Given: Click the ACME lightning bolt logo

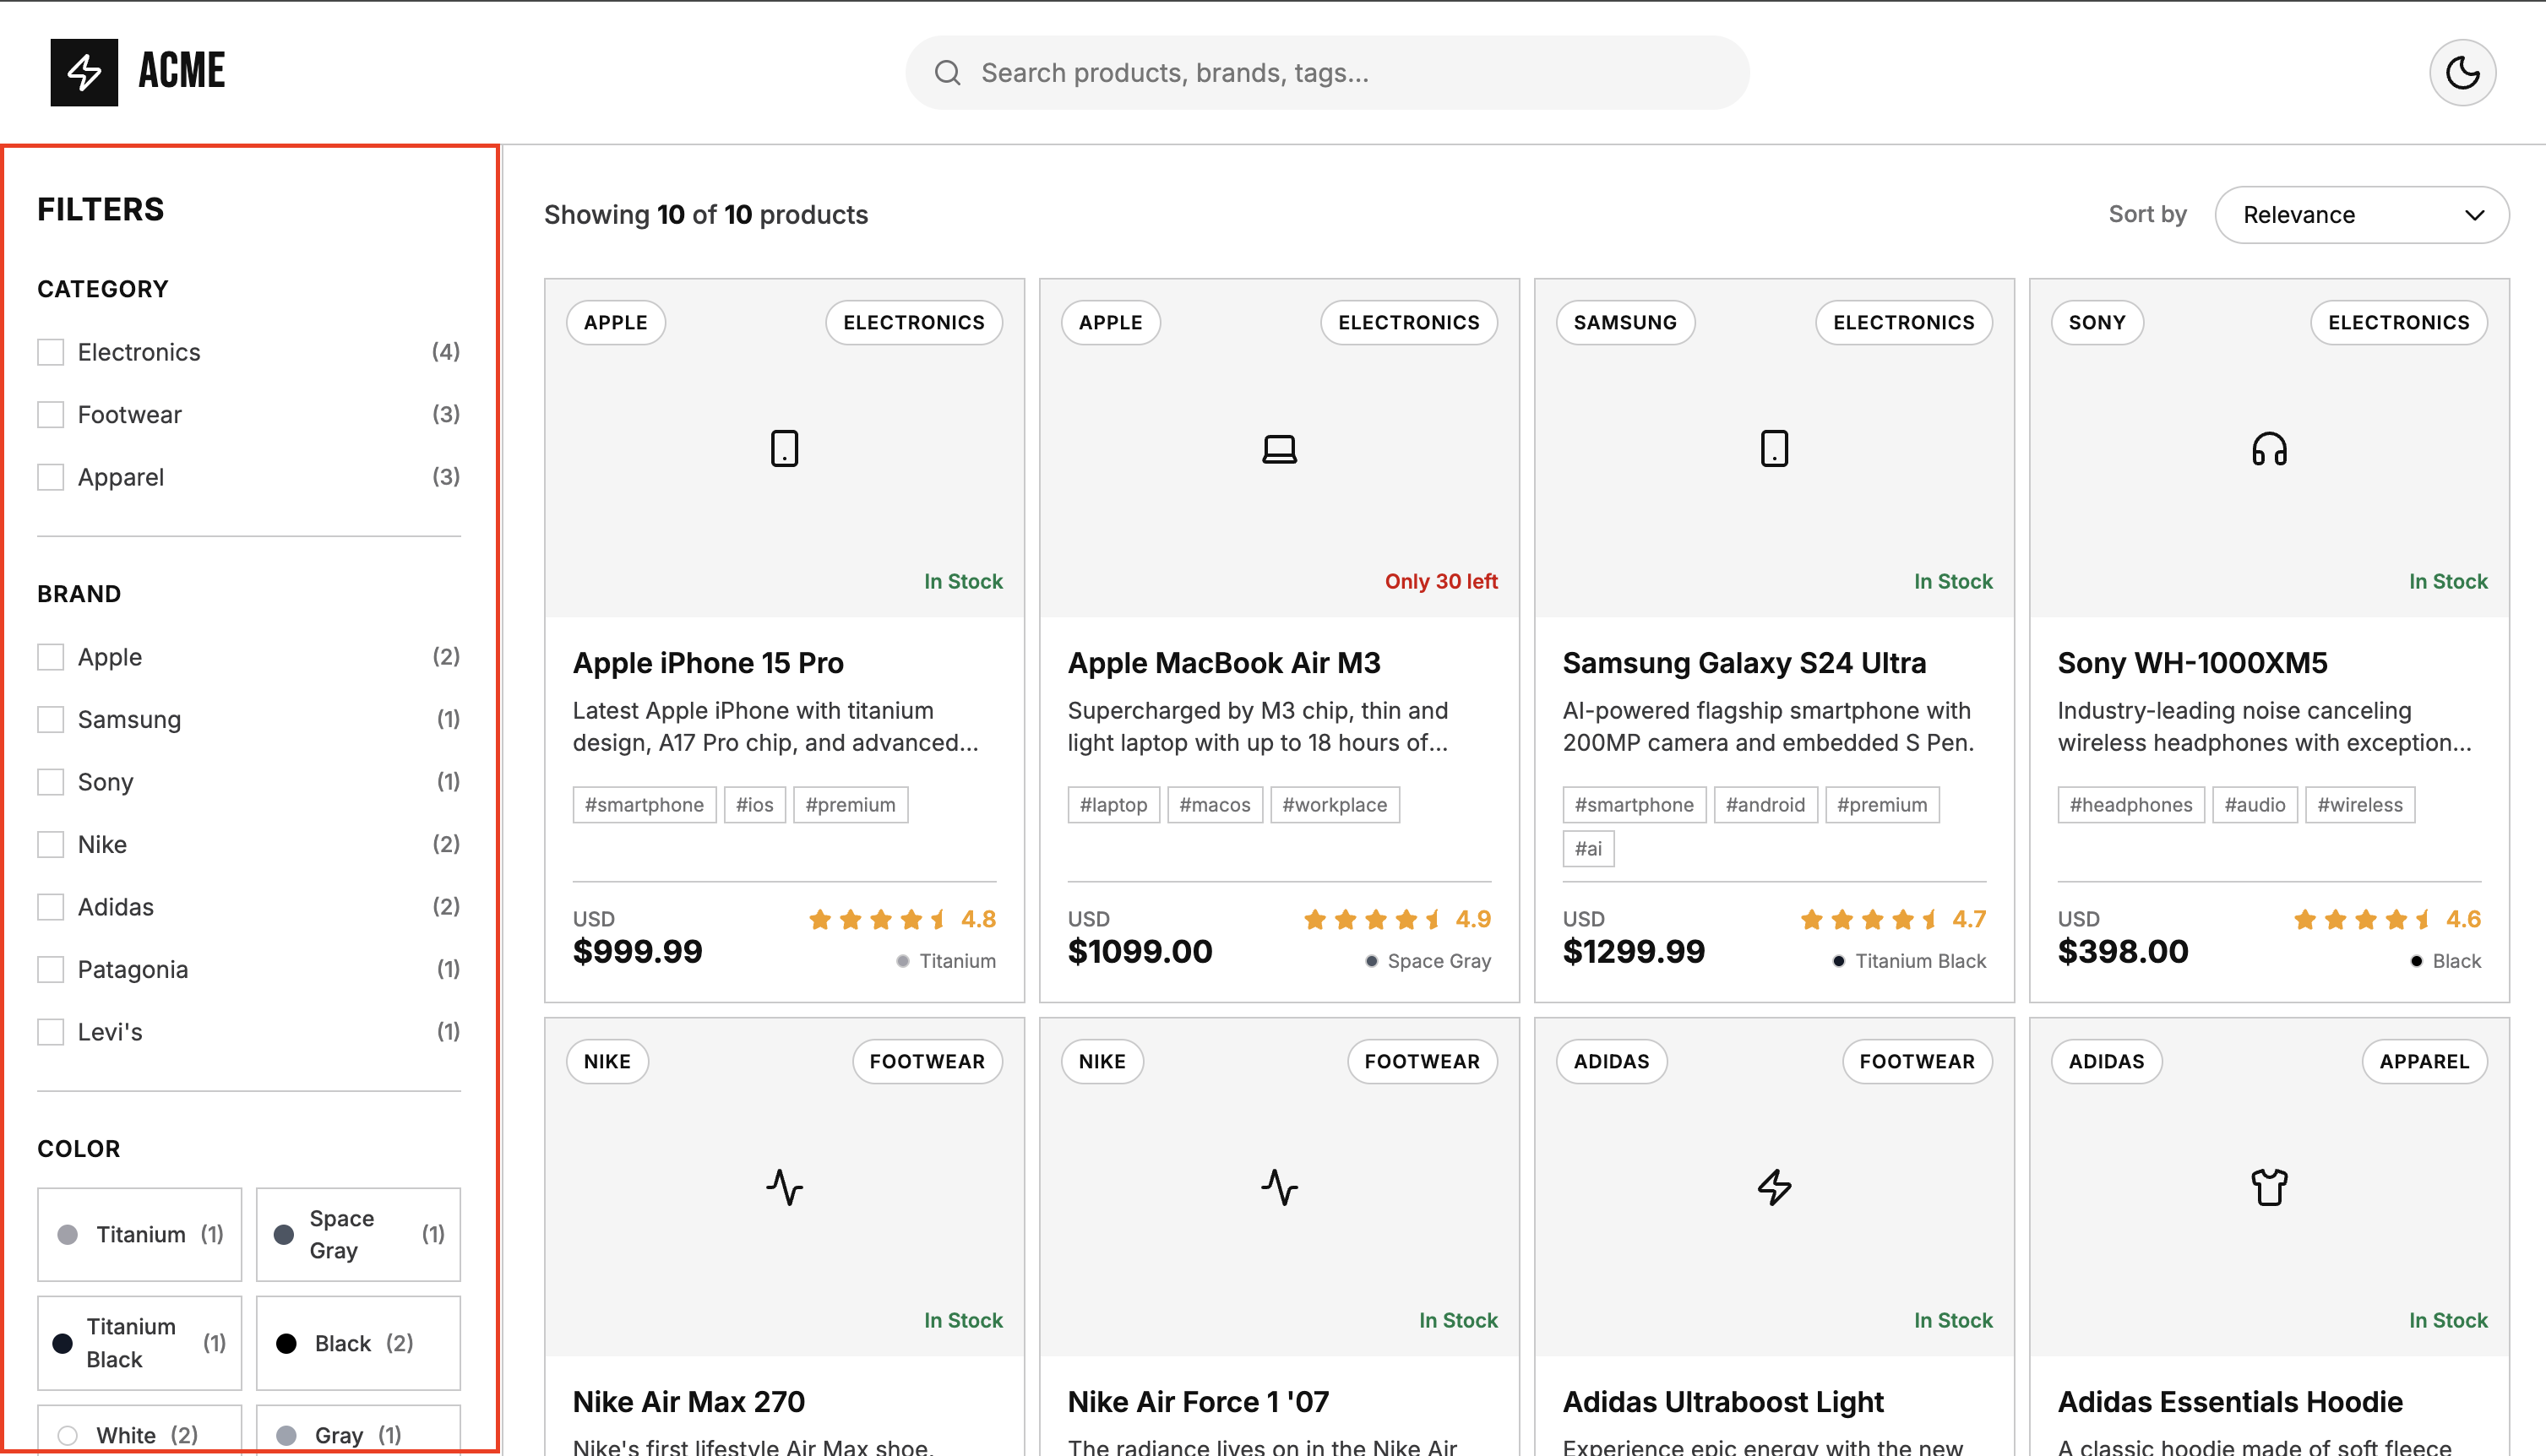Looking at the screenshot, I should 84,72.
